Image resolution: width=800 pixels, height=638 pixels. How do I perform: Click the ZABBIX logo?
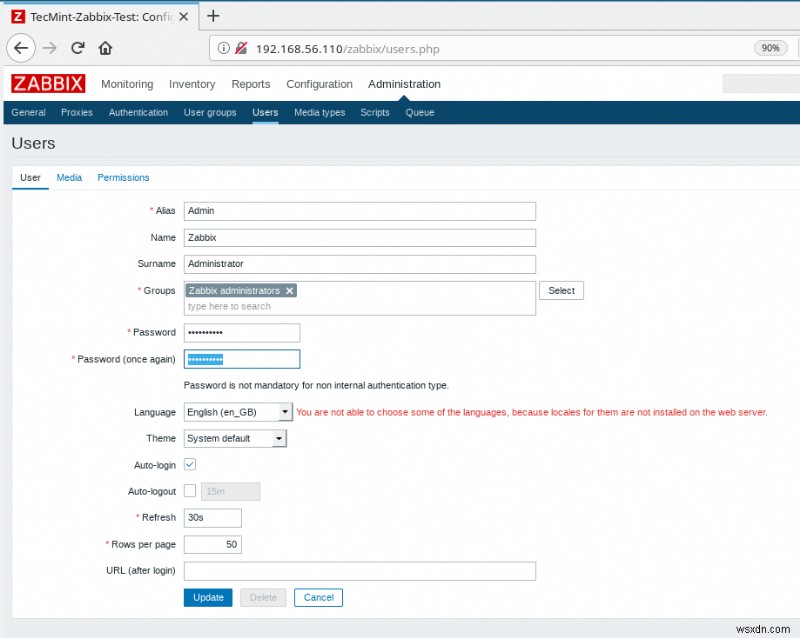[48, 83]
